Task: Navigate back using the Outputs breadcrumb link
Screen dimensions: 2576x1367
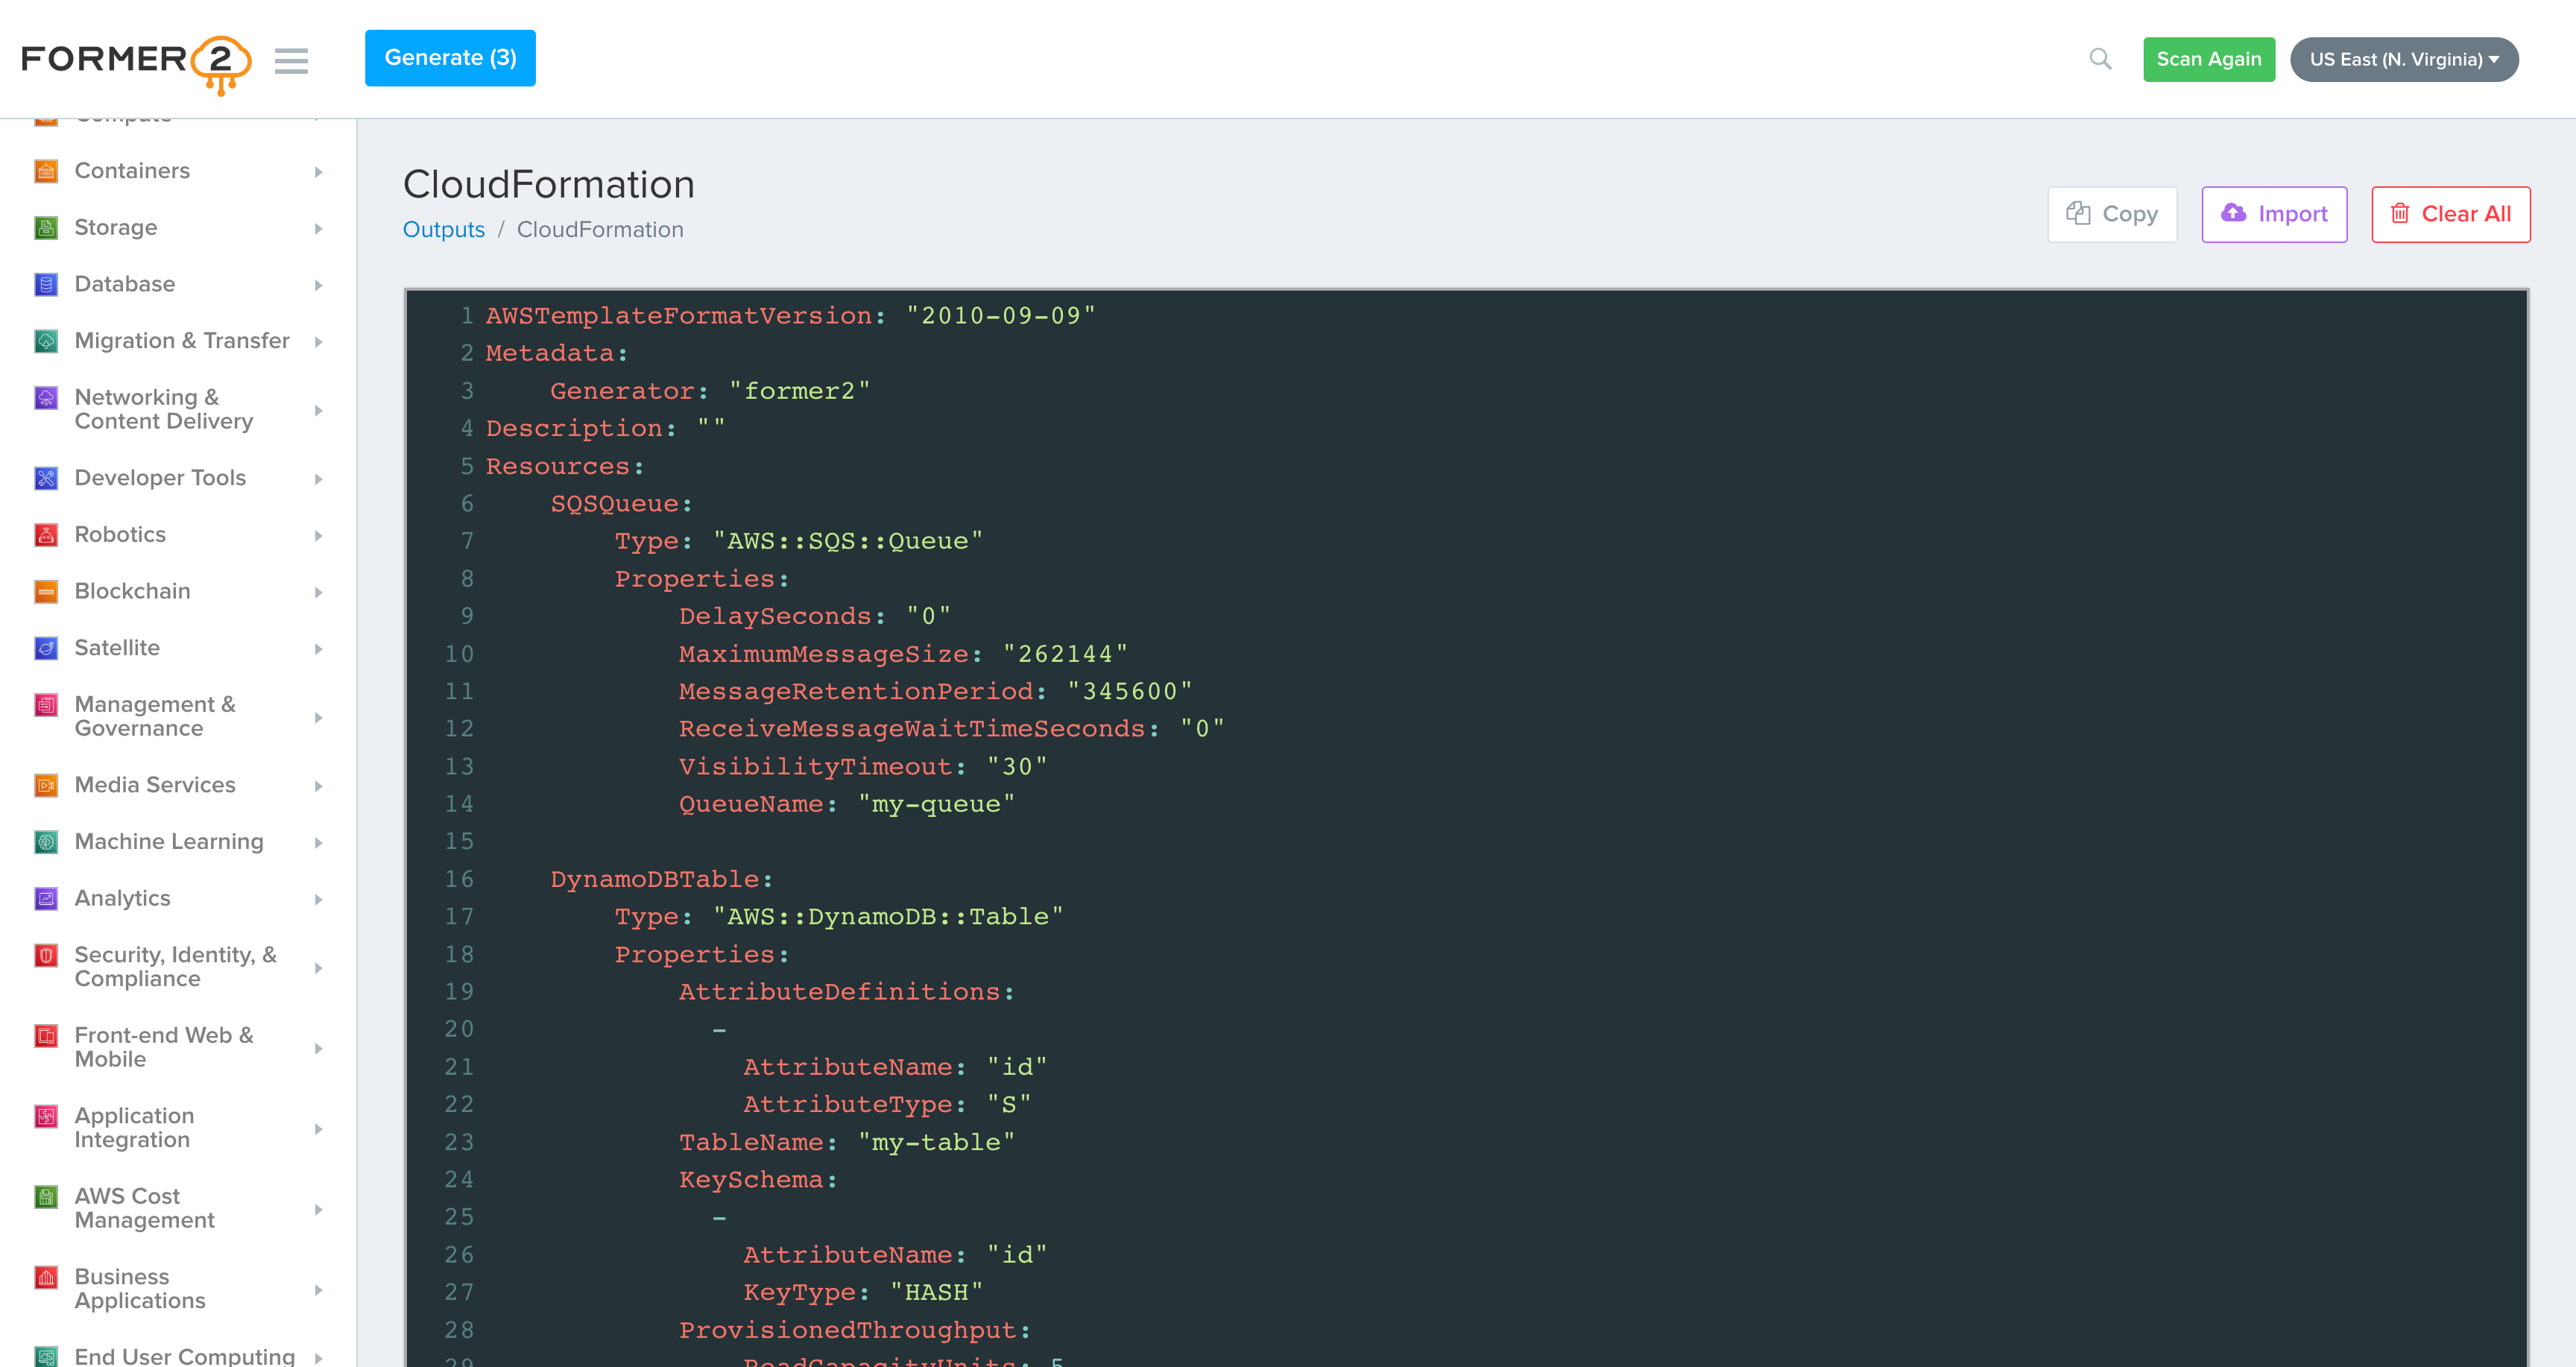Action: tap(443, 229)
